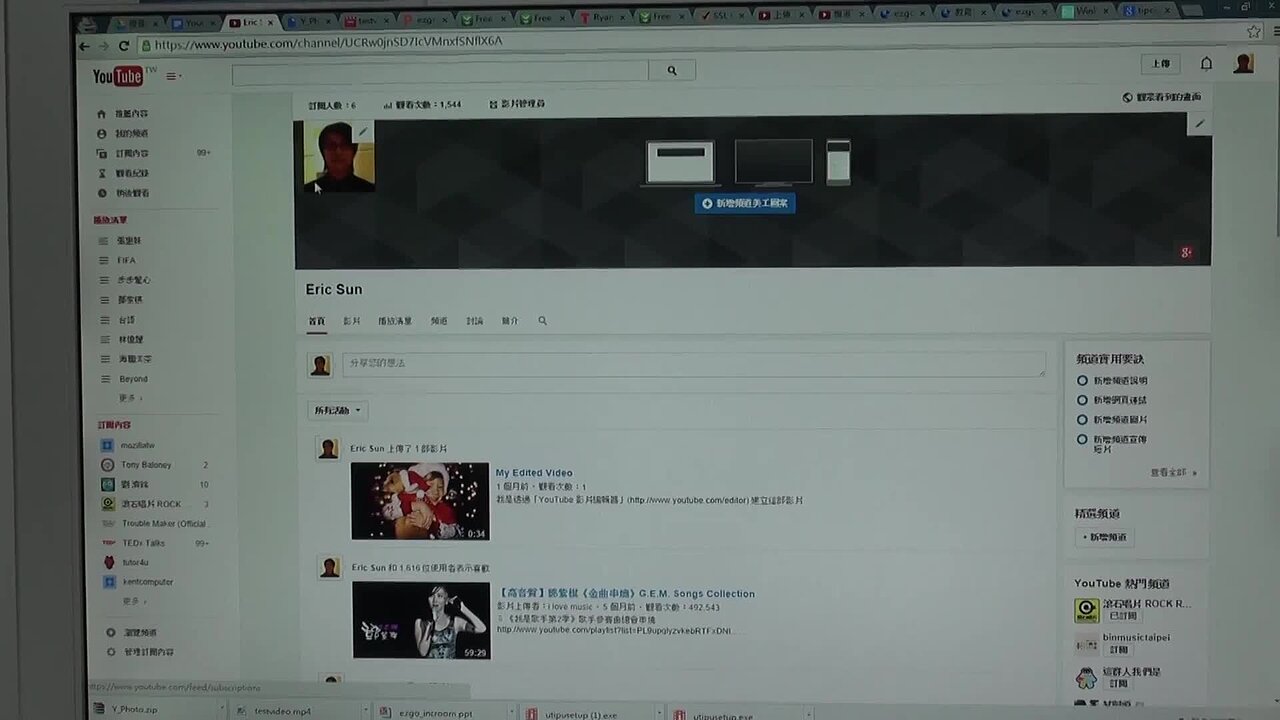Open the account avatar at top right
The width and height of the screenshot is (1280, 720).
click(x=1243, y=63)
